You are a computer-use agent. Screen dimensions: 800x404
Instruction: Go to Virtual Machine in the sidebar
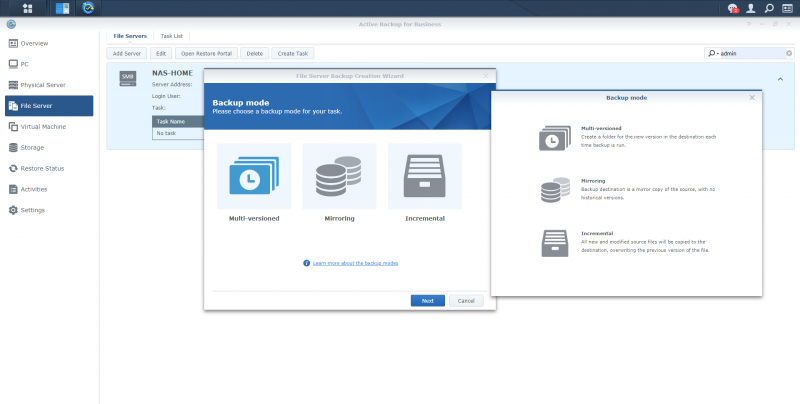click(x=49, y=127)
